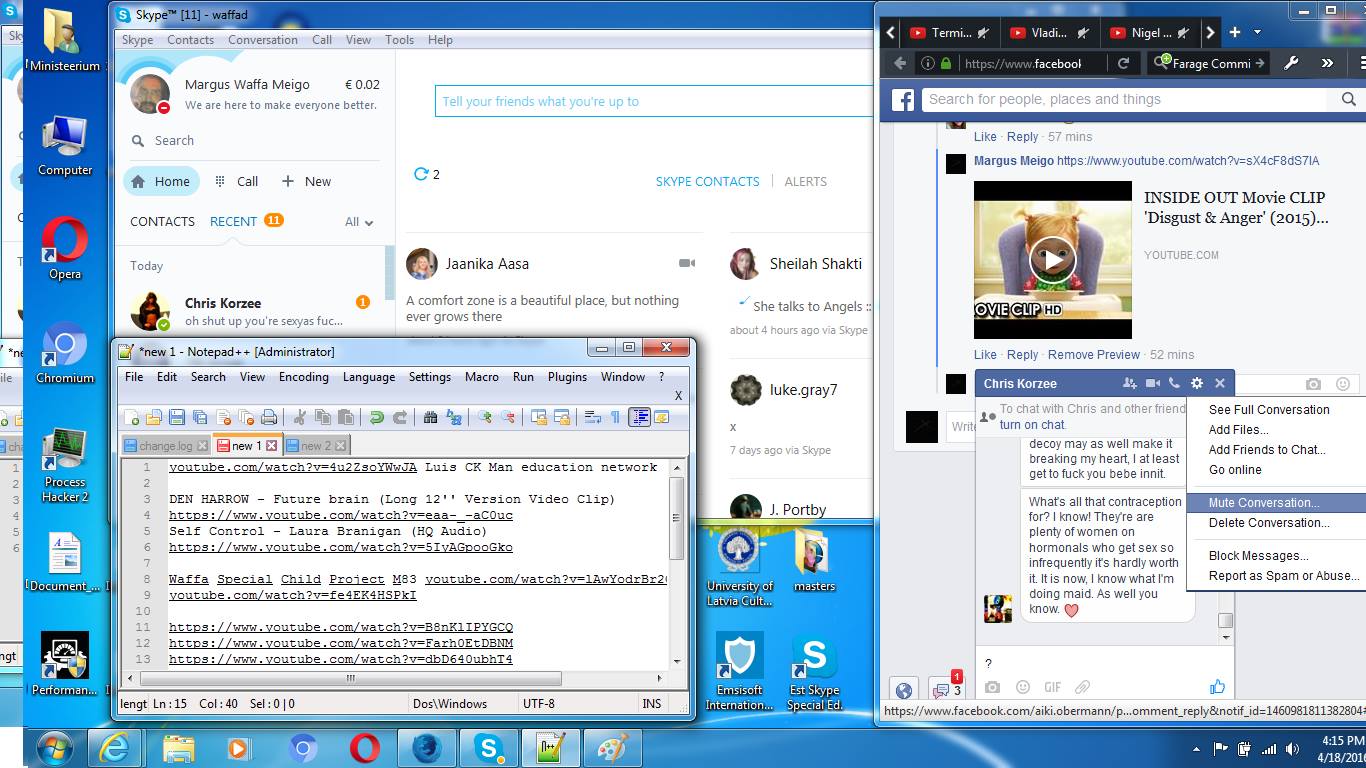Switch to the change.log tab
The height and width of the screenshot is (768, 1366).
165,446
